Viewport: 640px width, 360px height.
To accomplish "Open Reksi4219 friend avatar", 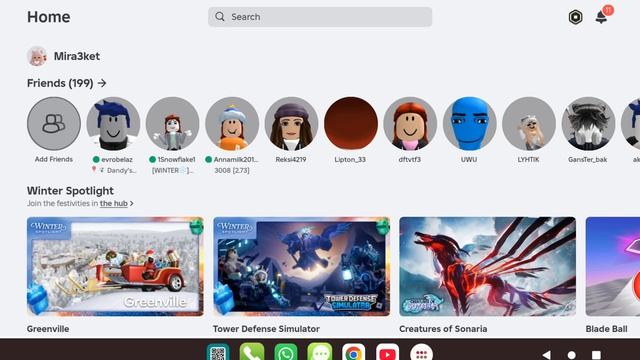I will click(x=291, y=124).
